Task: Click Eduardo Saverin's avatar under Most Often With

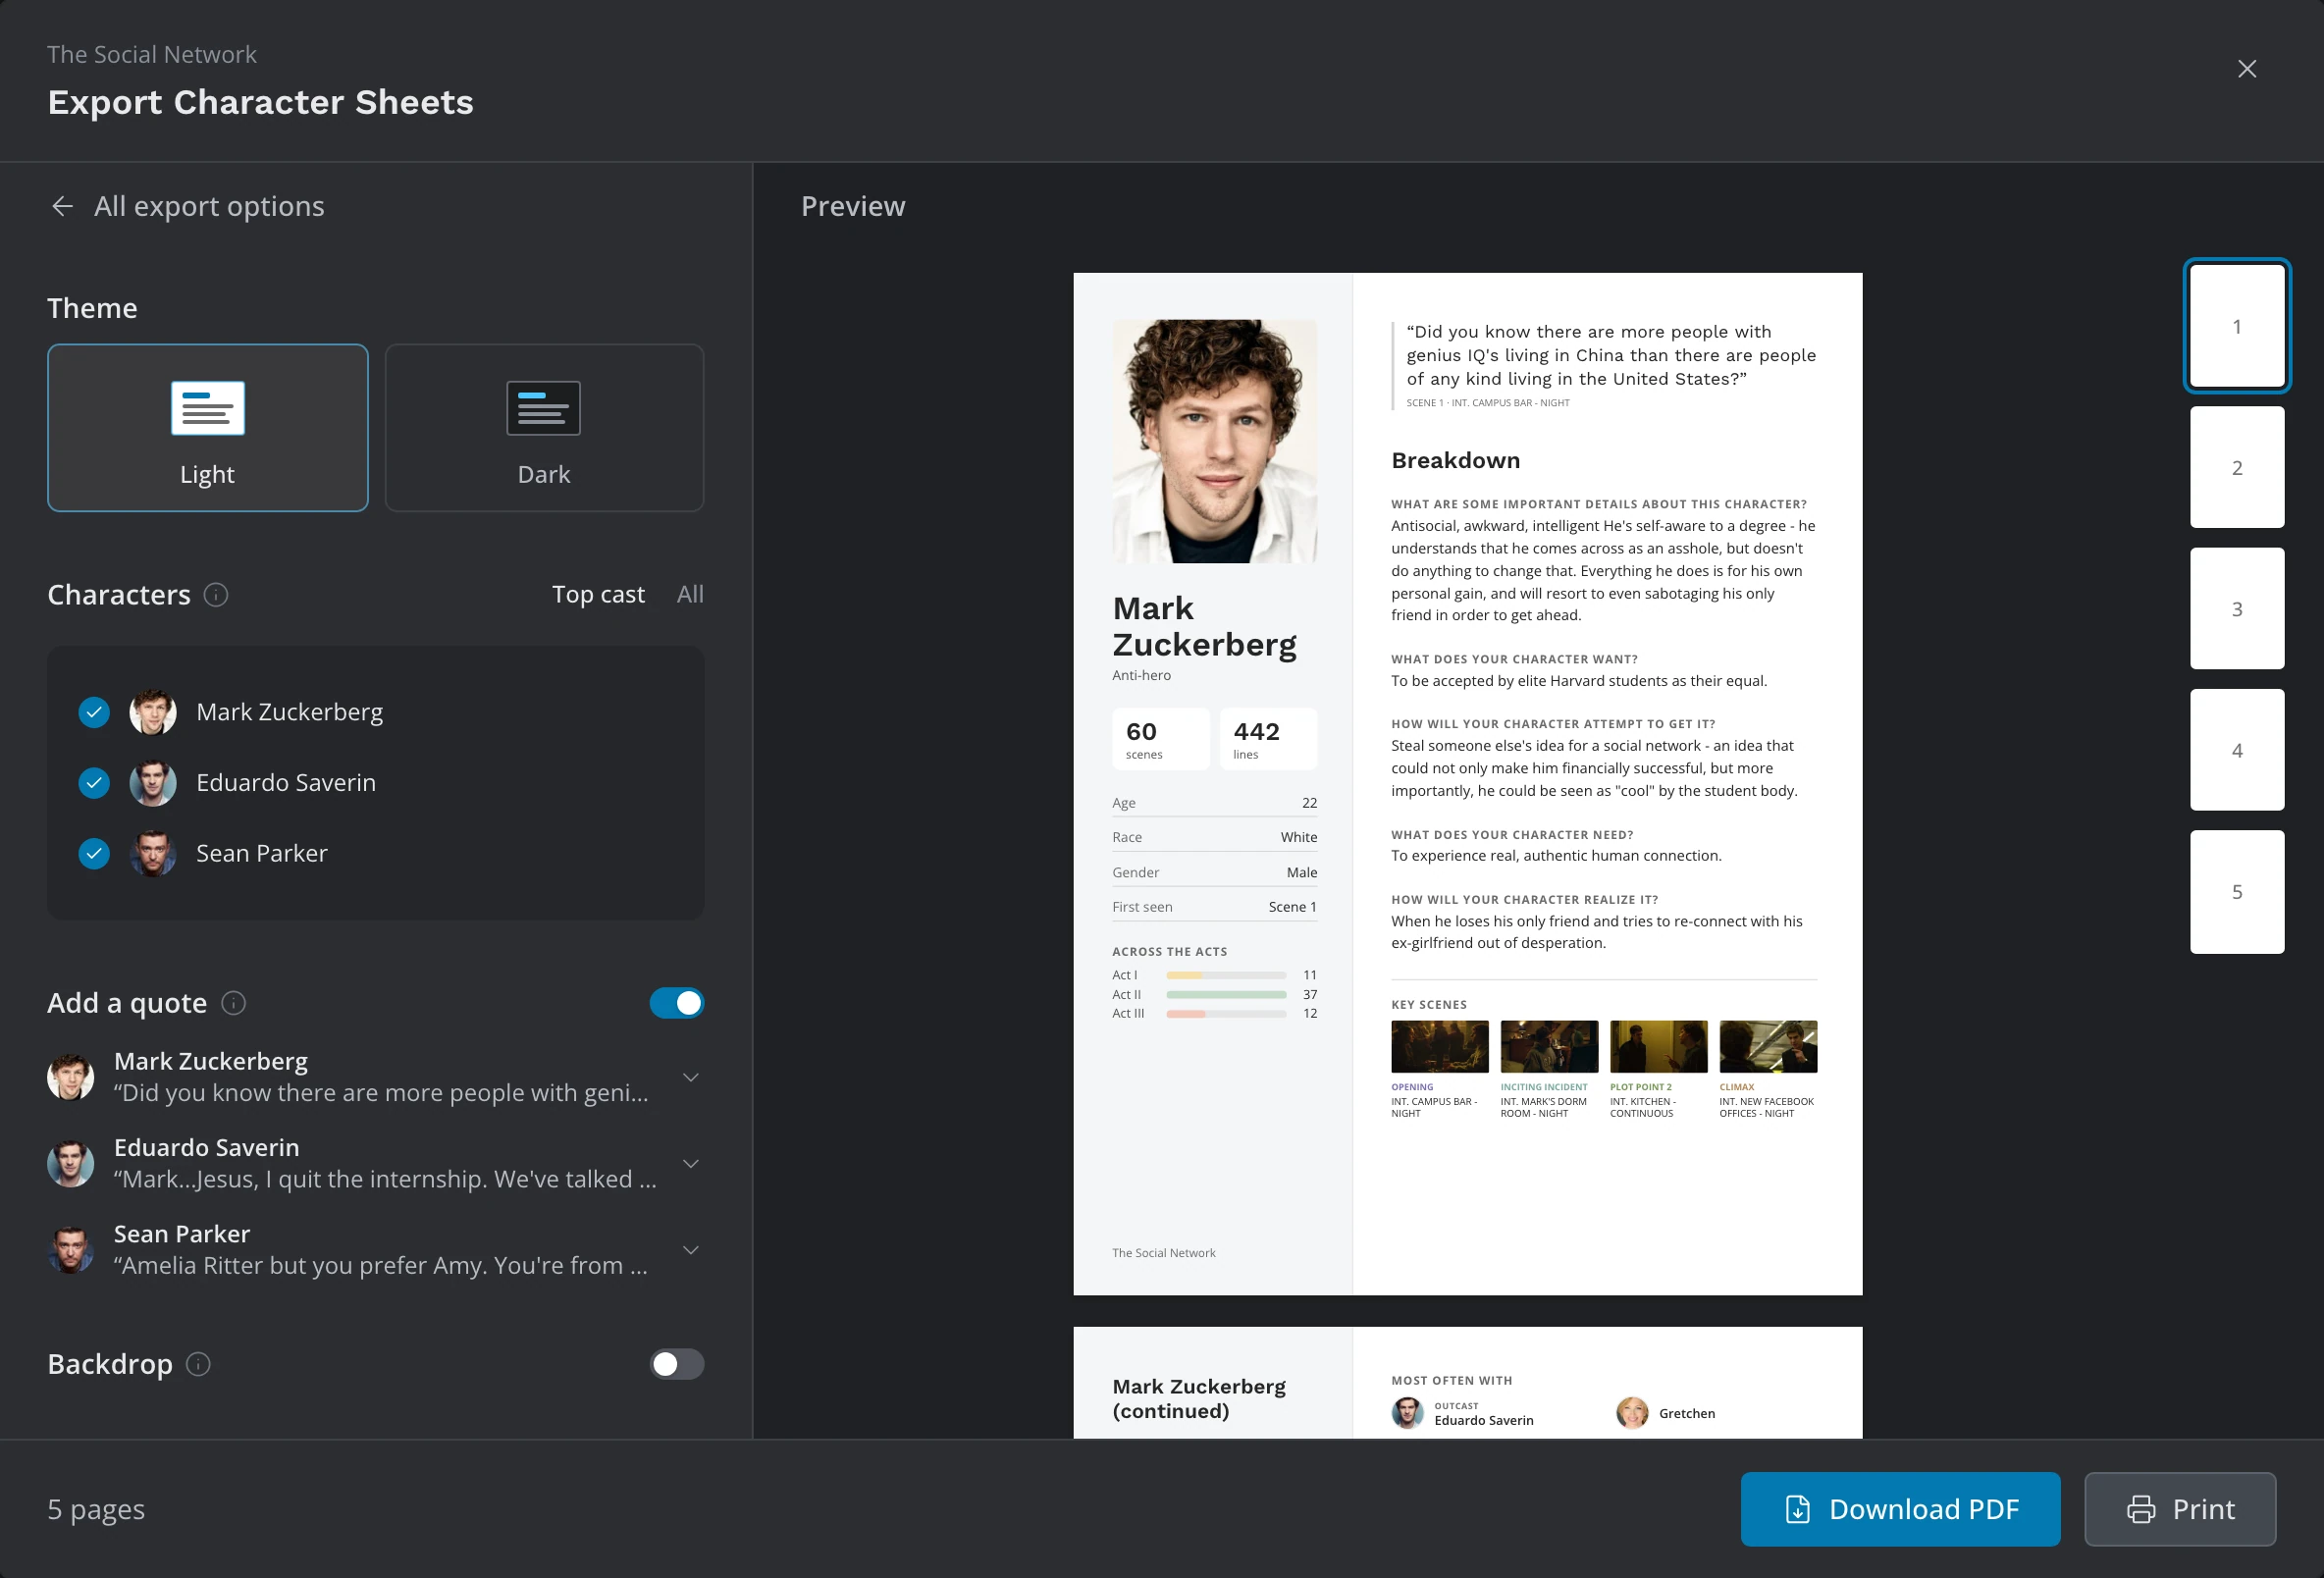Action: [1407, 1413]
